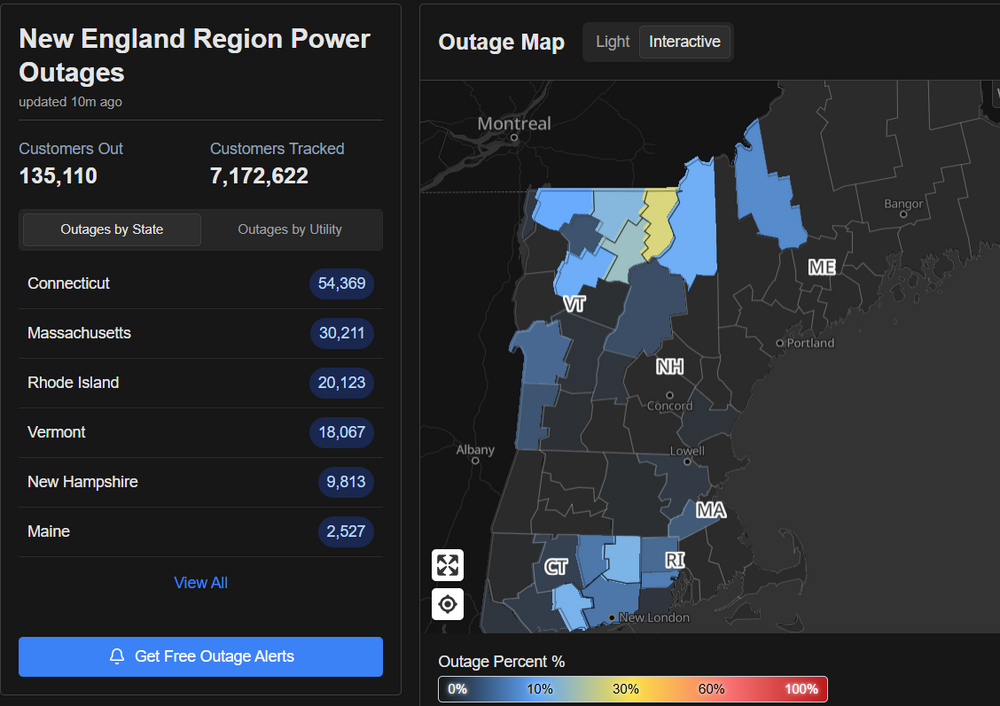Switch map to Light mode
Image resolution: width=1000 pixels, height=706 pixels.
pos(612,42)
